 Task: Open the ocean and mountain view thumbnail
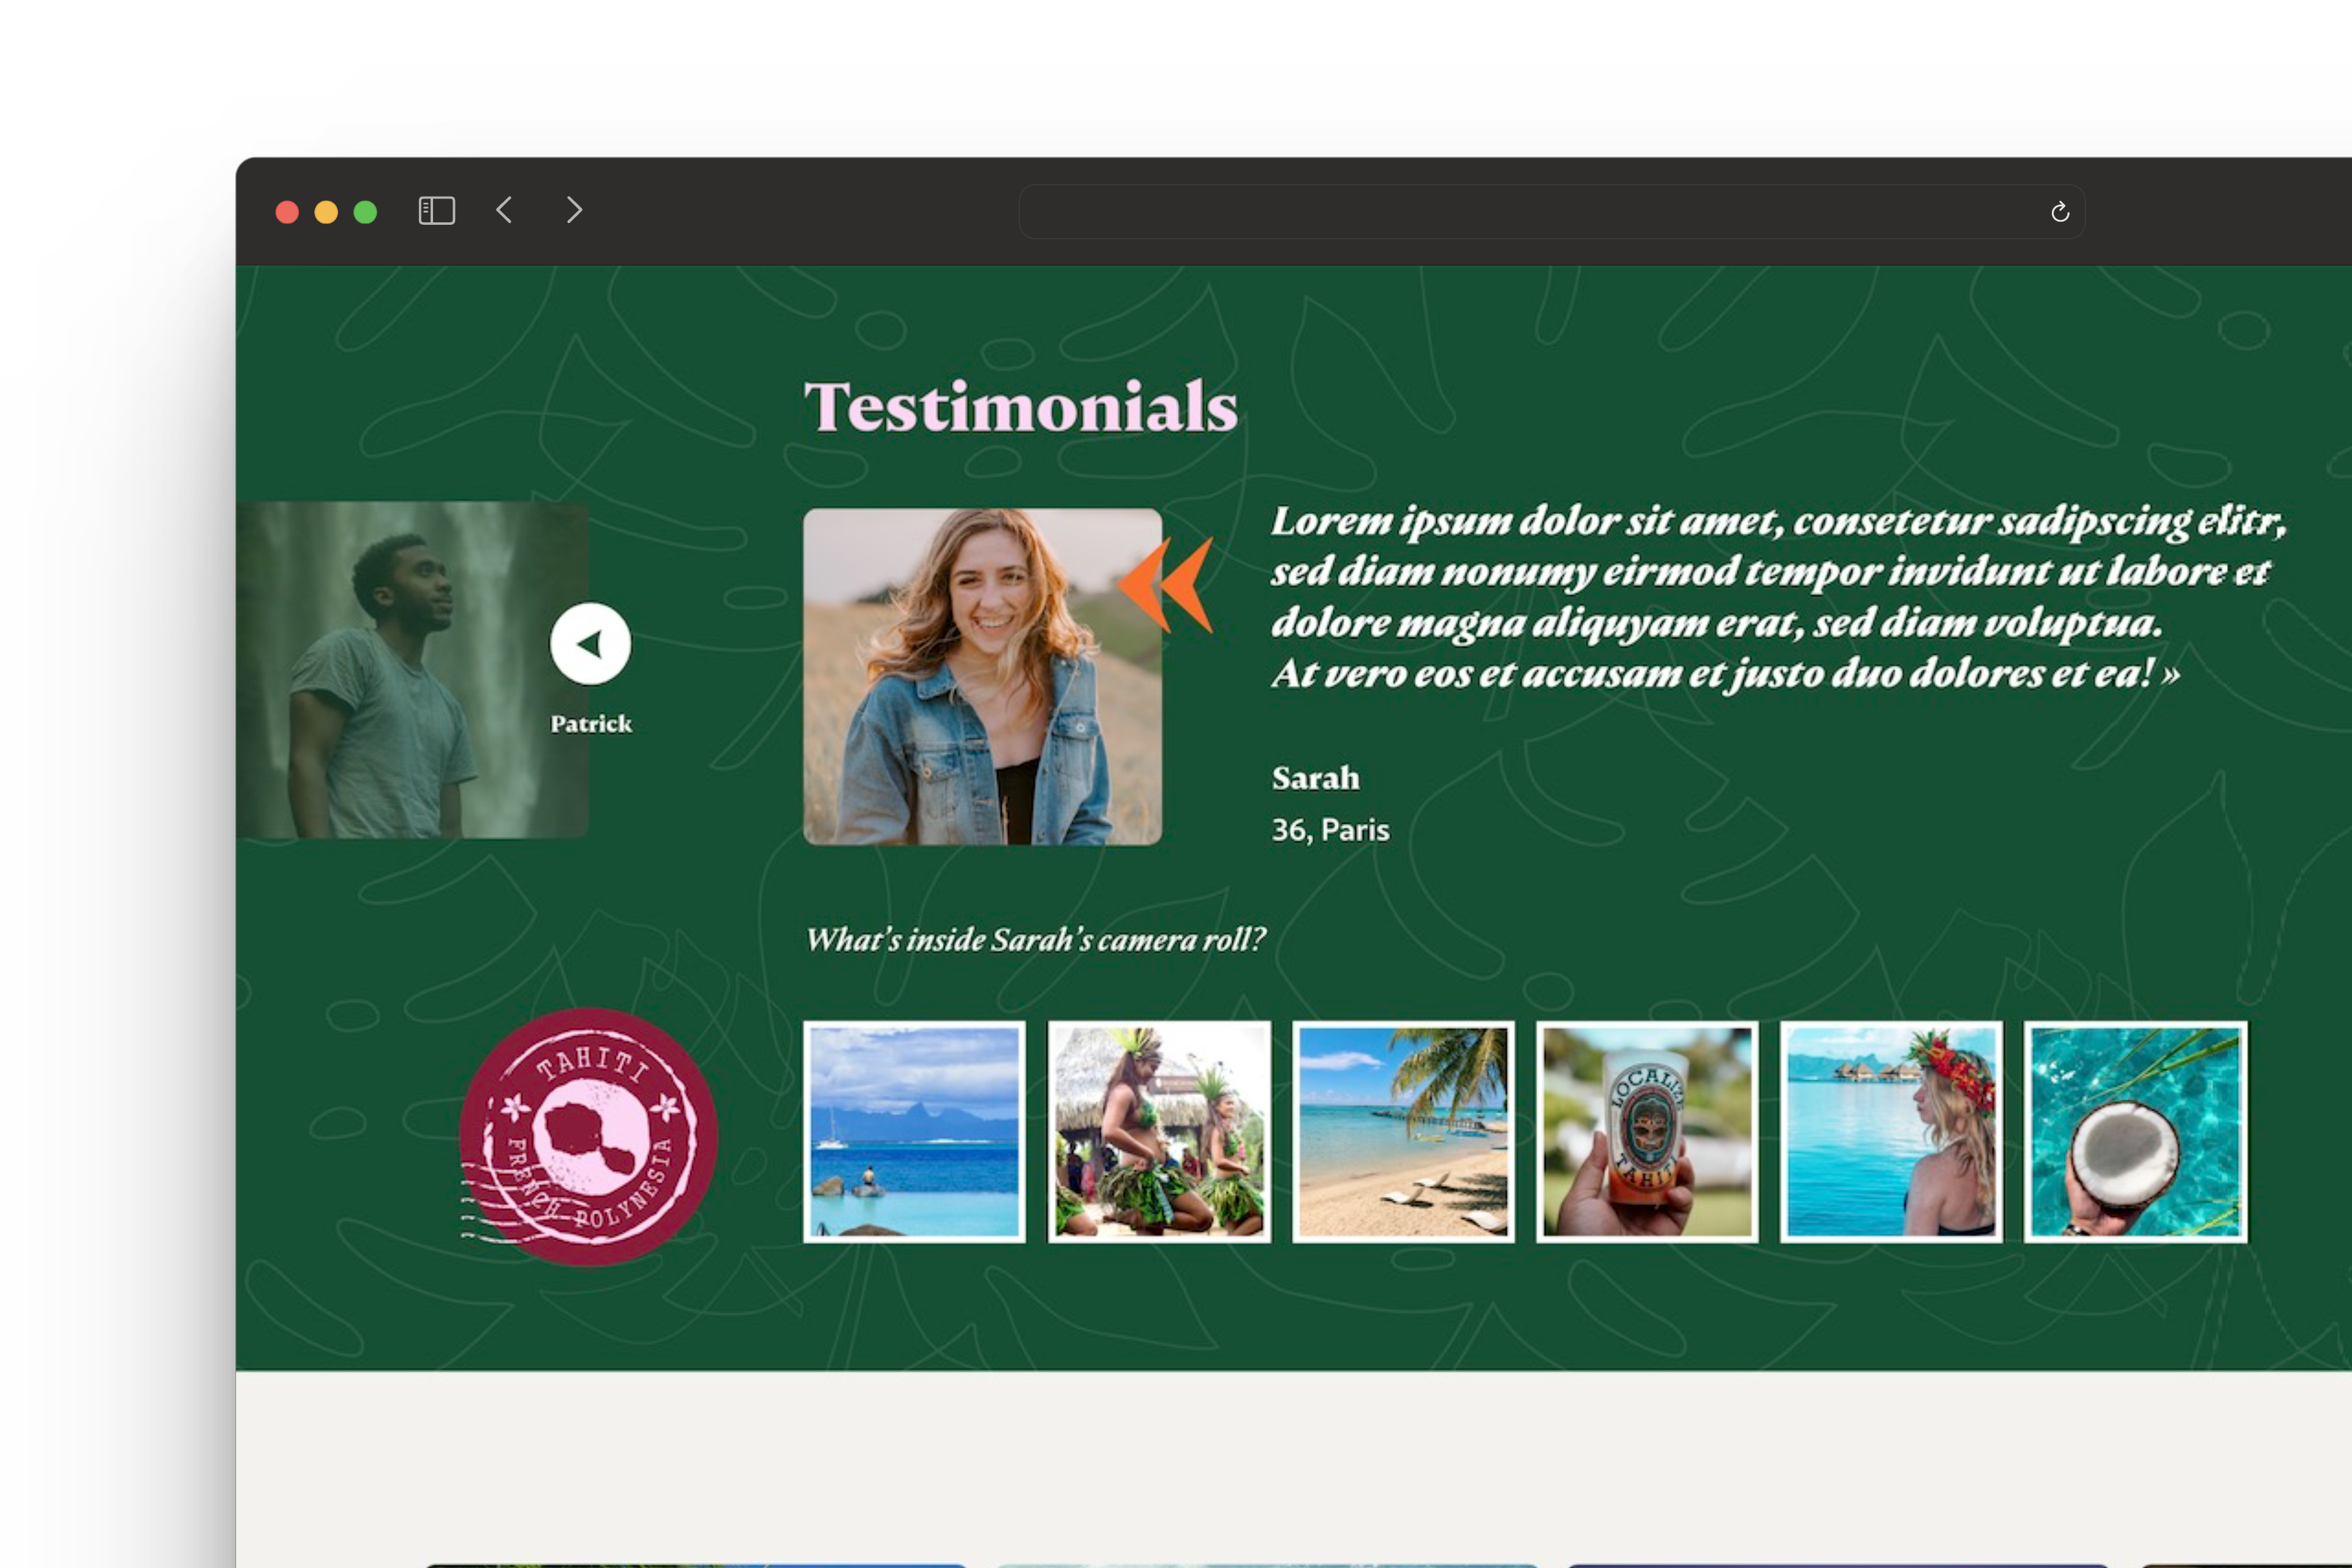(914, 1132)
